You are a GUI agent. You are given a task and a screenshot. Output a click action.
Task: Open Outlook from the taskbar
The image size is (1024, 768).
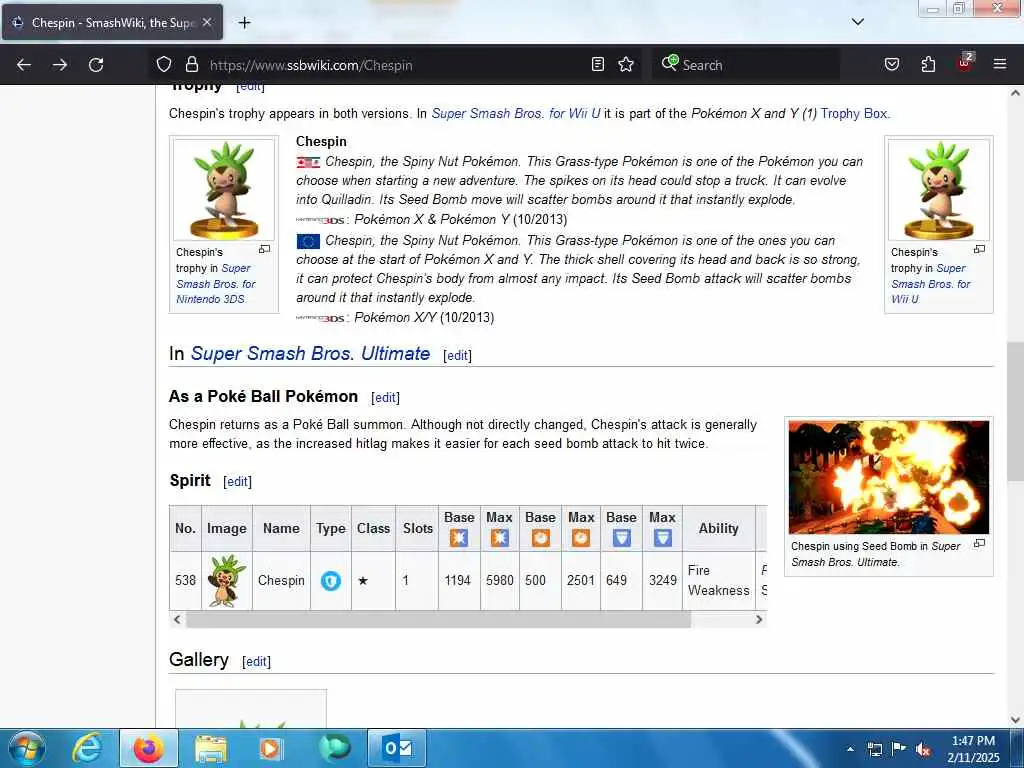coord(397,748)
